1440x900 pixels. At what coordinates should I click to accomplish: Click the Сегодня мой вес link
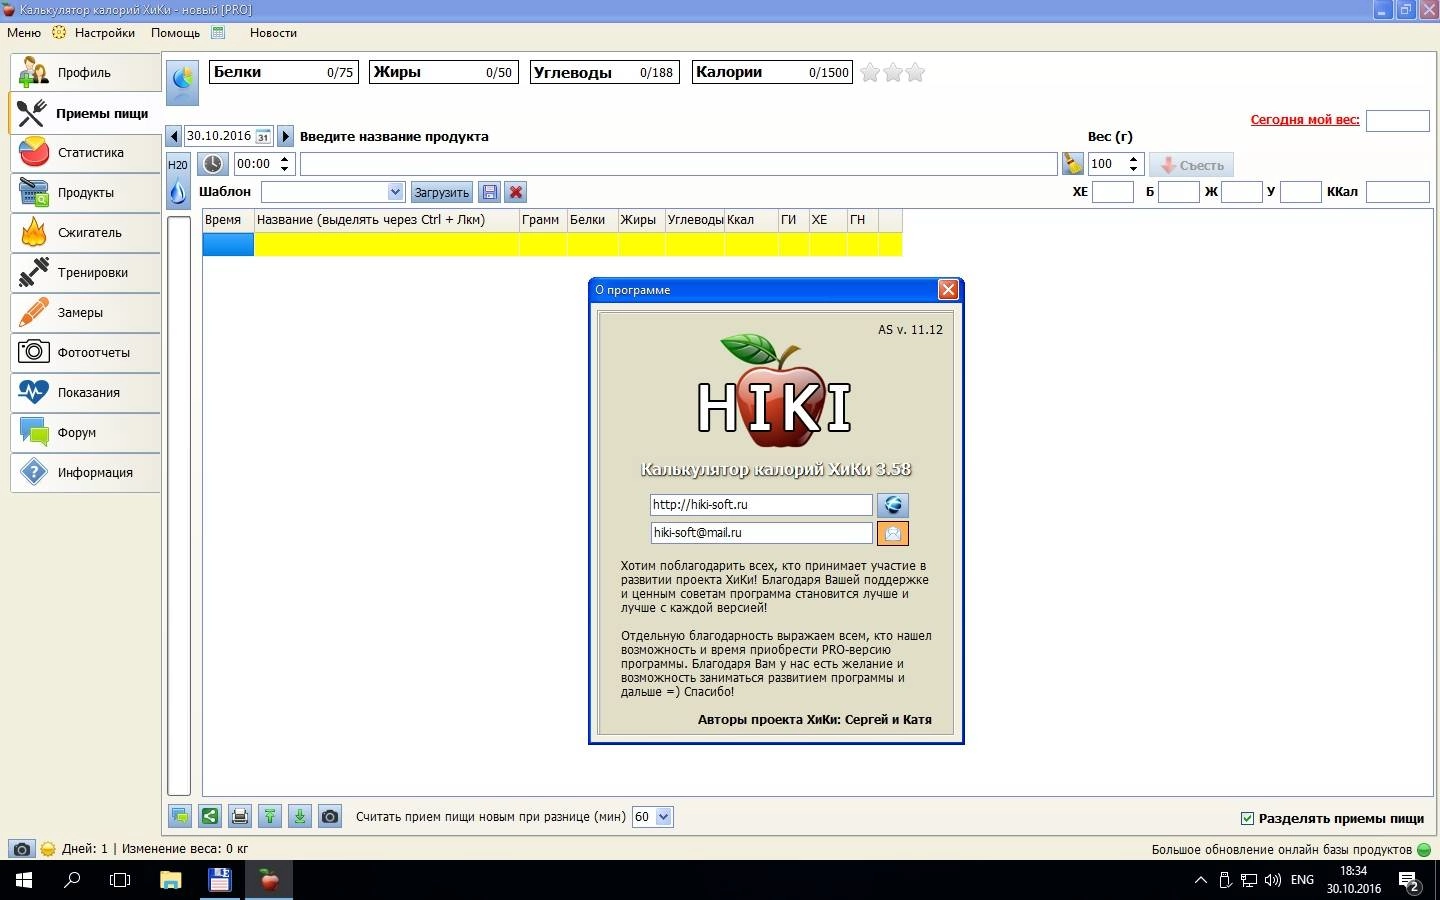(1305, 119)
